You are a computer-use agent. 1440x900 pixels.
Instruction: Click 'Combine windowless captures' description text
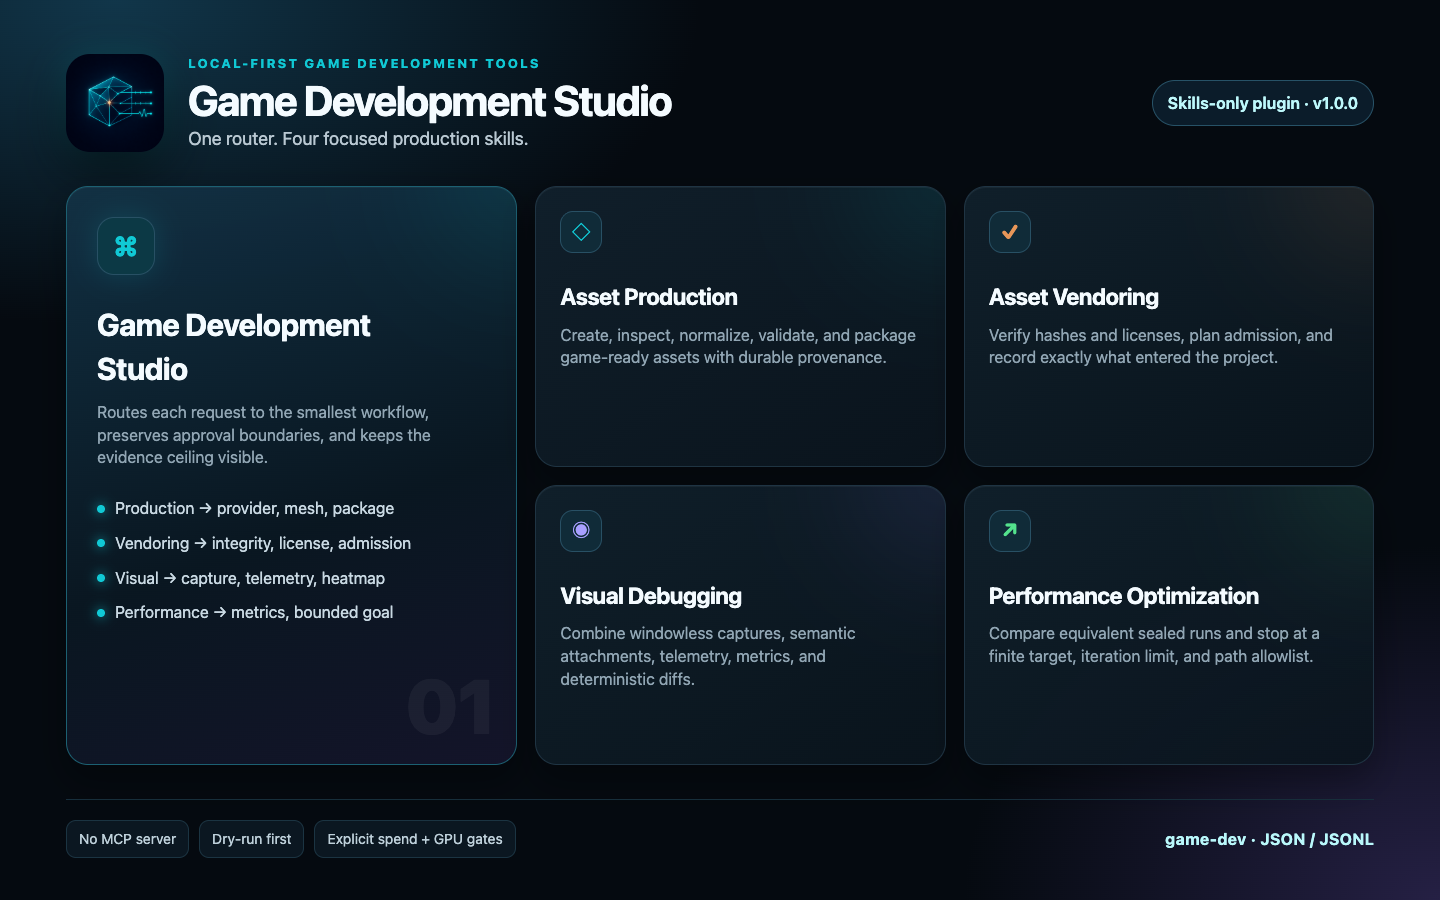[708, 656]
